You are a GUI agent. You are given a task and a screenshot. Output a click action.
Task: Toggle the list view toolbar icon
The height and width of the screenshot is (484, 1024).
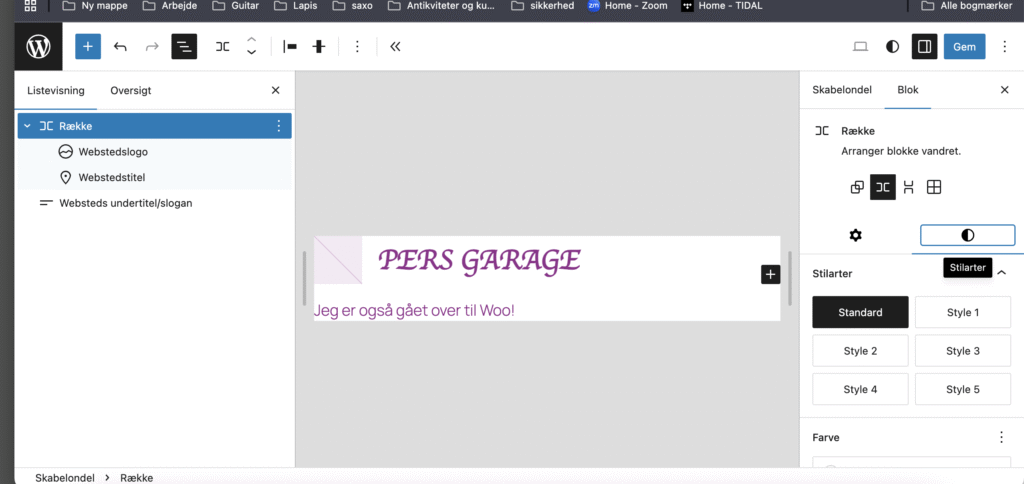(x=183, y=46)
